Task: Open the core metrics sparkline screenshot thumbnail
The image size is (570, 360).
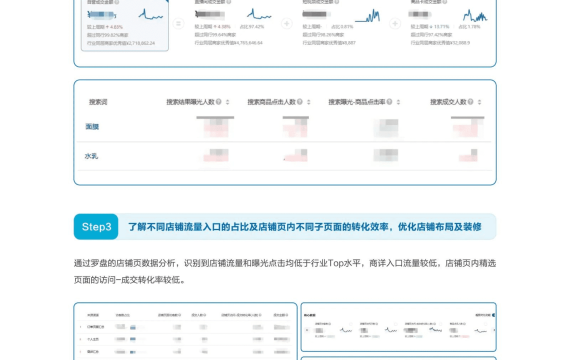Action: pos(399,327)
